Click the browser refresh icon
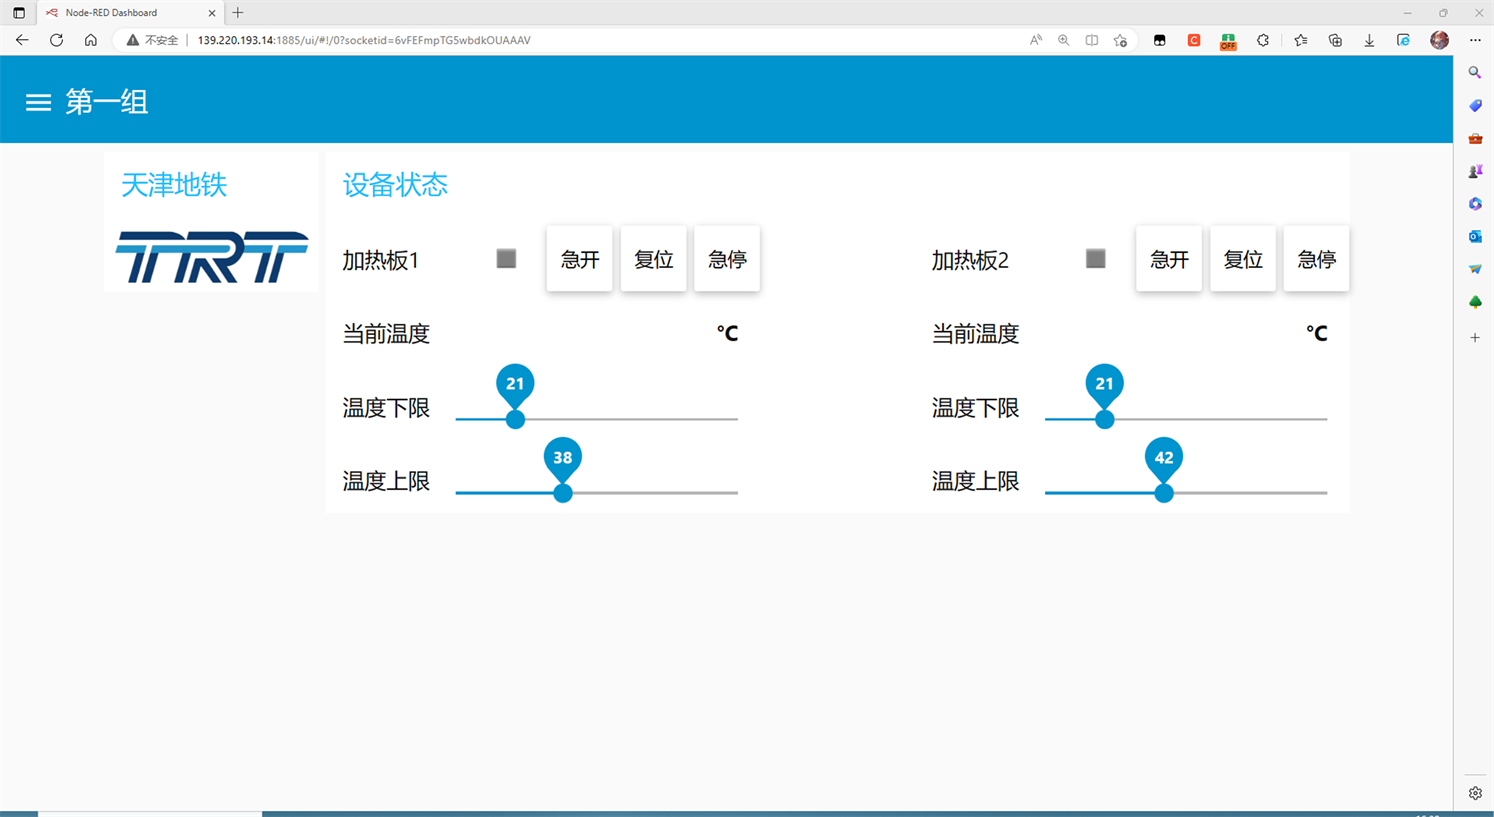Viewport: 1494px width, 817px height. point(56,40)
